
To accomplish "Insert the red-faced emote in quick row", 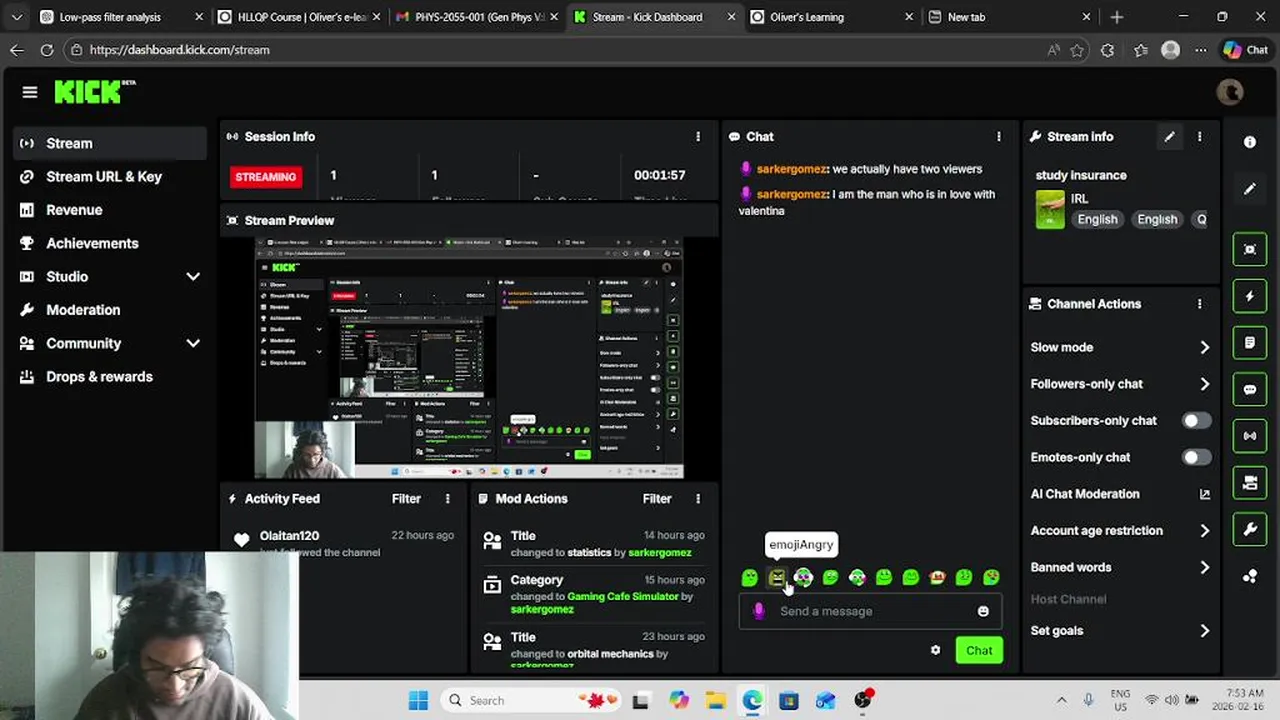I will click(x=937, y=577).
